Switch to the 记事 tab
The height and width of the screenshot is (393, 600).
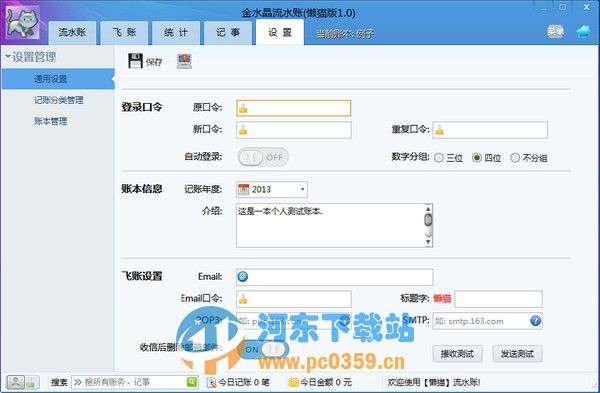[228, 33]
